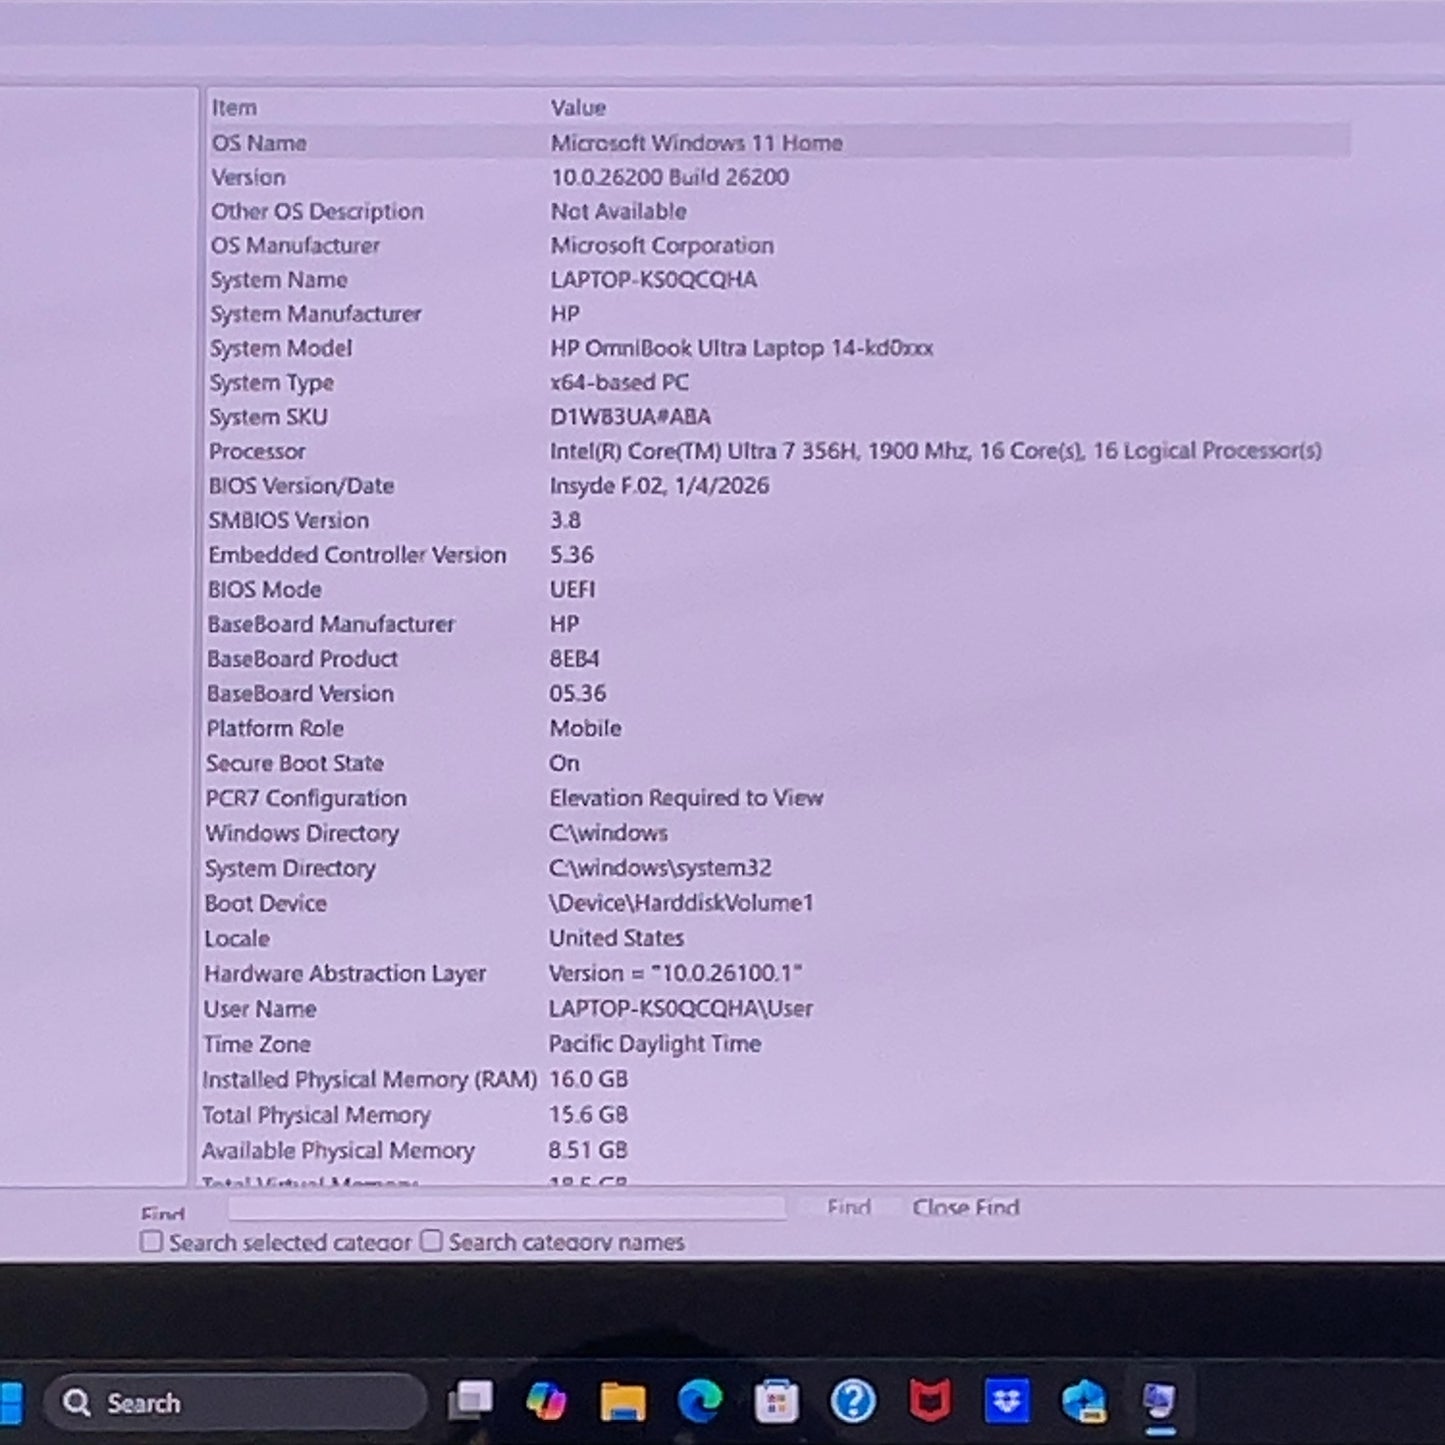Open the blue question-mark help app

coord(853,1401)
